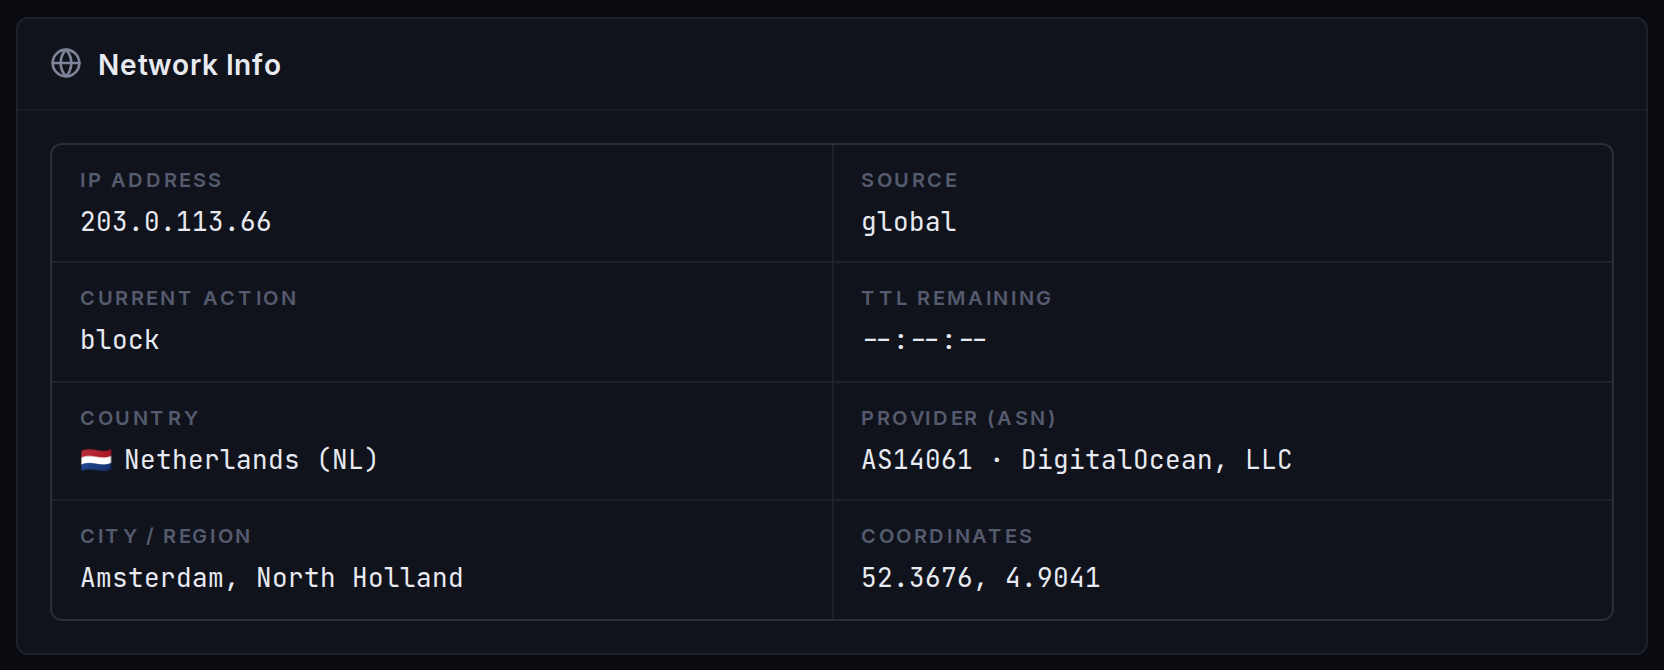1664x670 pixels.
Task: Click the IP ADDRESS label
Action: (x=151, y=180)
